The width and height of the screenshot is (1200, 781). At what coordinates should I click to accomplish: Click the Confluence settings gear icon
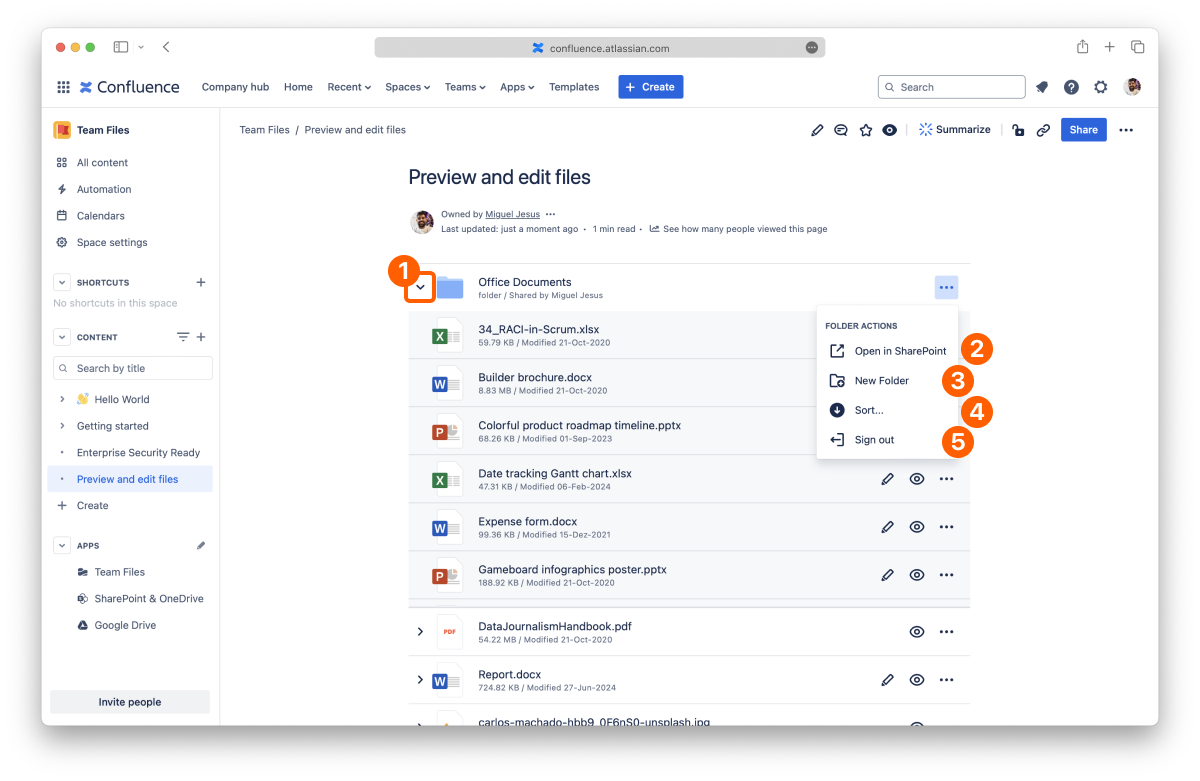coord(1100,87)
